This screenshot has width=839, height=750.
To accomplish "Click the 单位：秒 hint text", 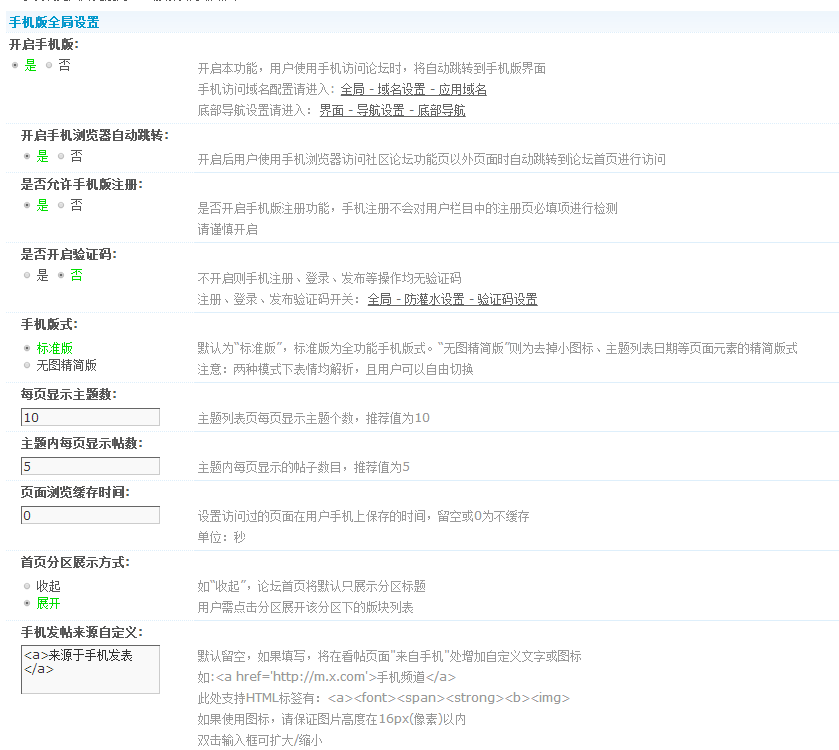I will [x=222, y=537].
